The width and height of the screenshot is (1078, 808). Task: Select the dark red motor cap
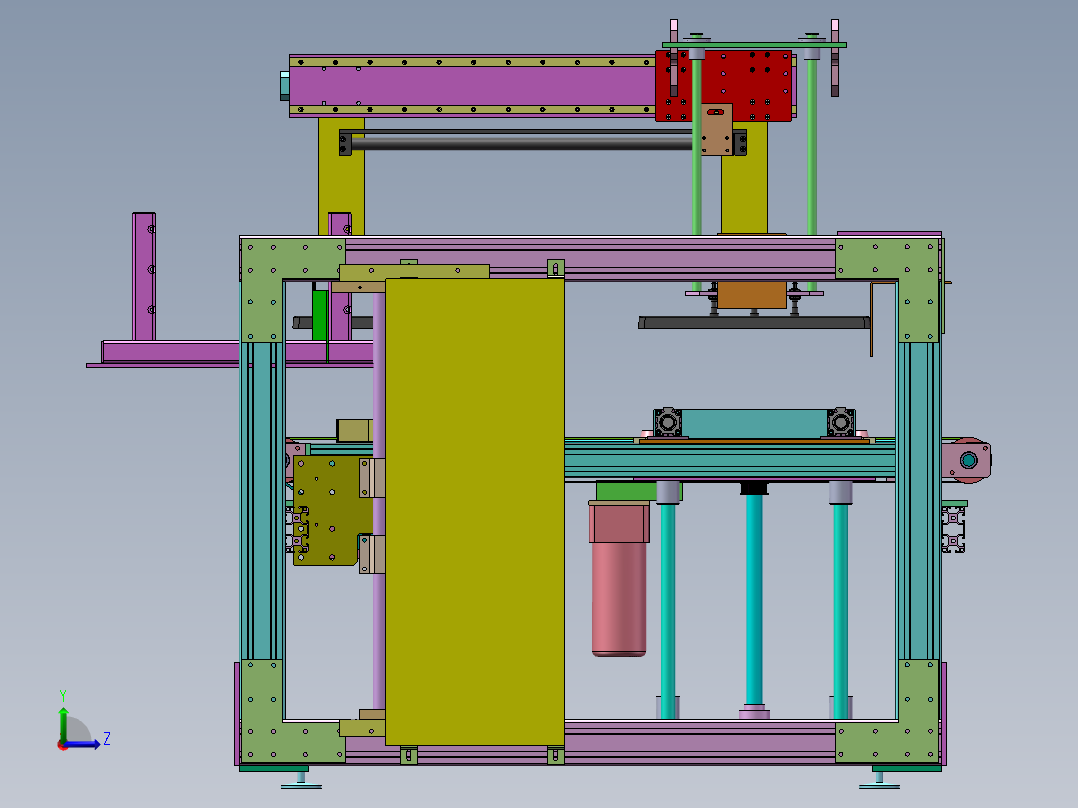619,522
